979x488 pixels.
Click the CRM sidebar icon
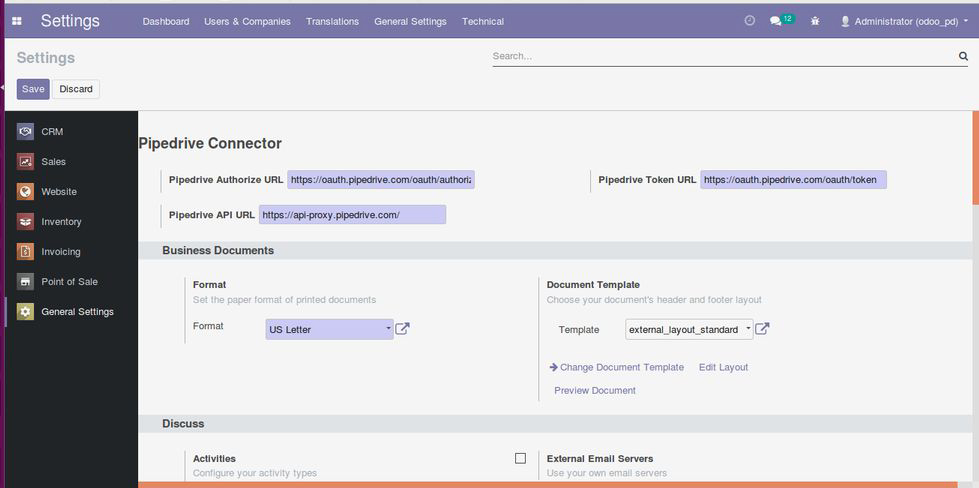click(x=25, y=132)
